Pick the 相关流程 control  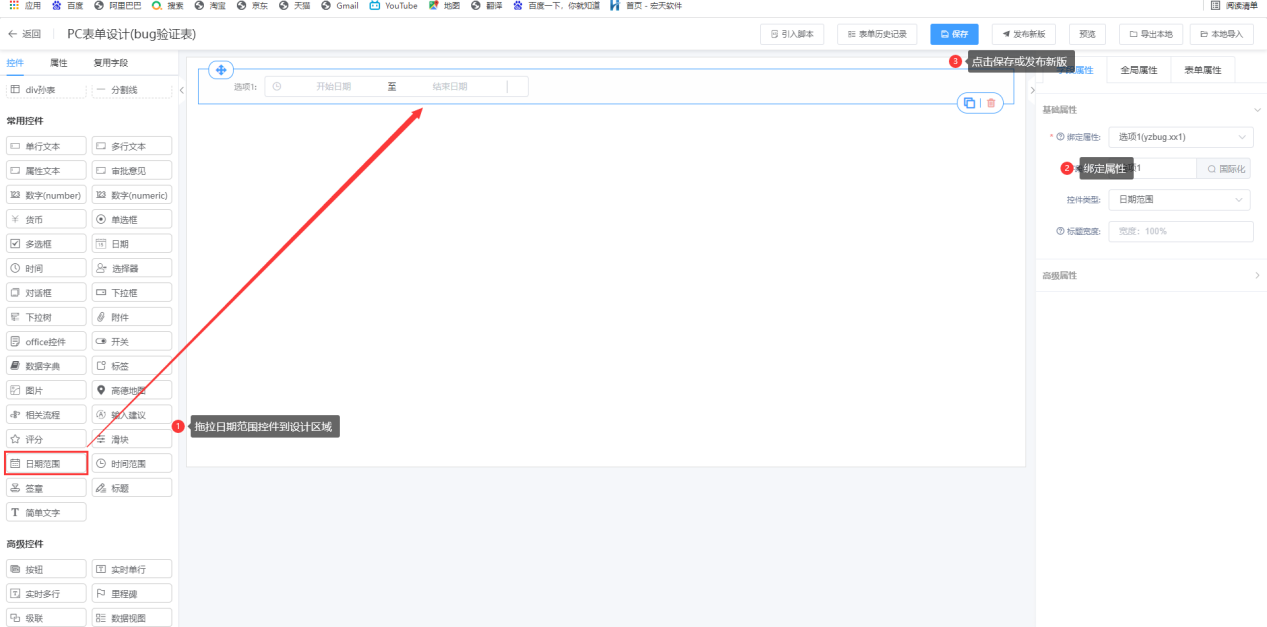pos(46,415)
